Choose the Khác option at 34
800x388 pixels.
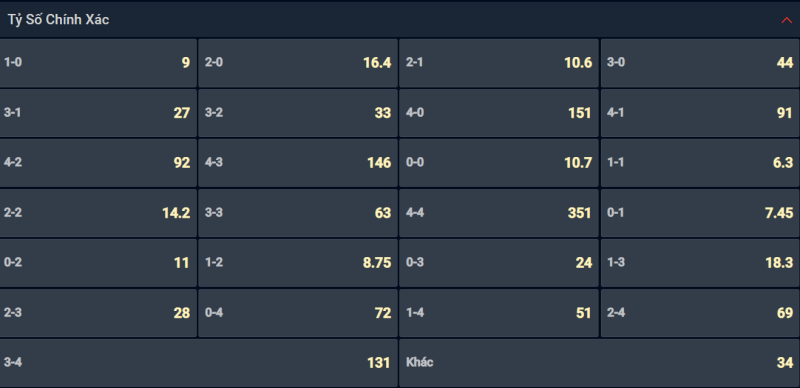pyautogui.click(x=599, y=363)
